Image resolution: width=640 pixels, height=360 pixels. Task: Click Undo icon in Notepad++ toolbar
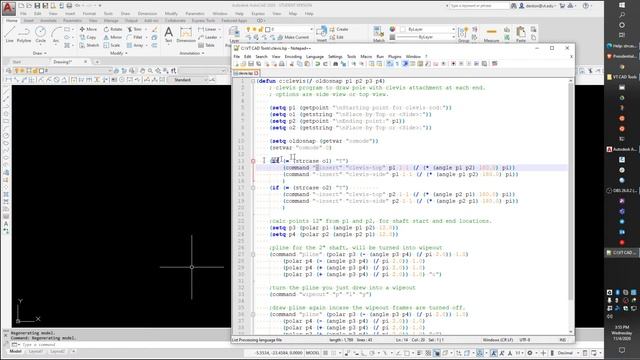pos(318,64)
